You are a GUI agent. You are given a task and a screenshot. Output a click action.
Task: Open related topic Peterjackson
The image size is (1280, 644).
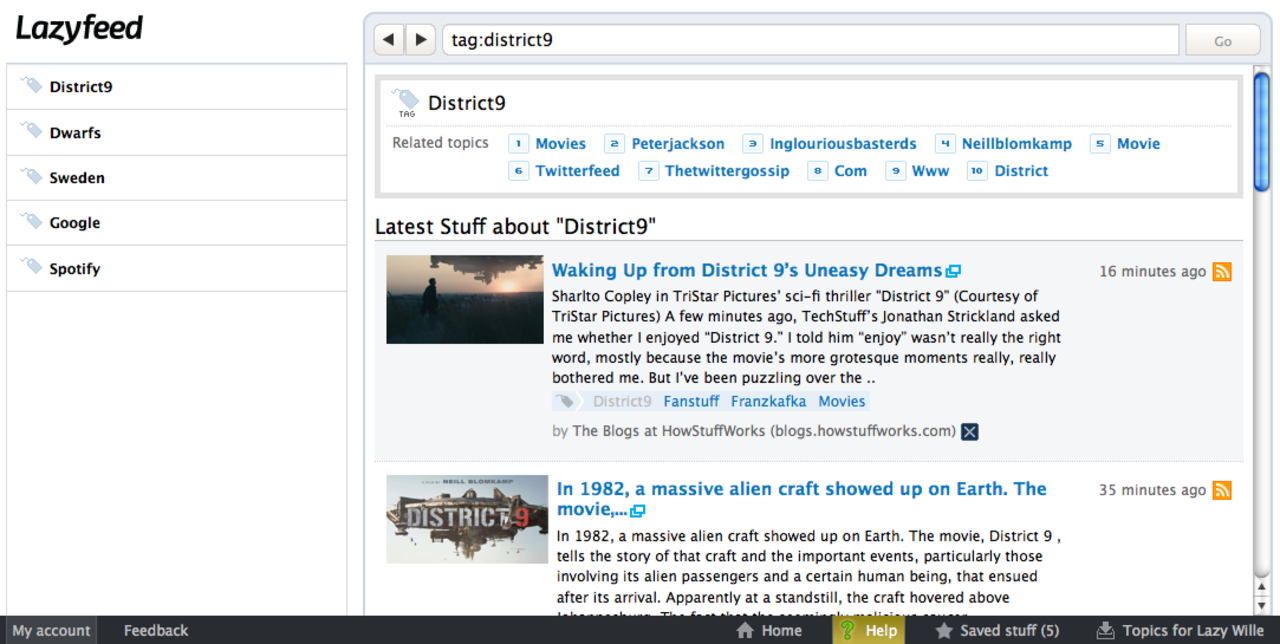pos(677,144)
